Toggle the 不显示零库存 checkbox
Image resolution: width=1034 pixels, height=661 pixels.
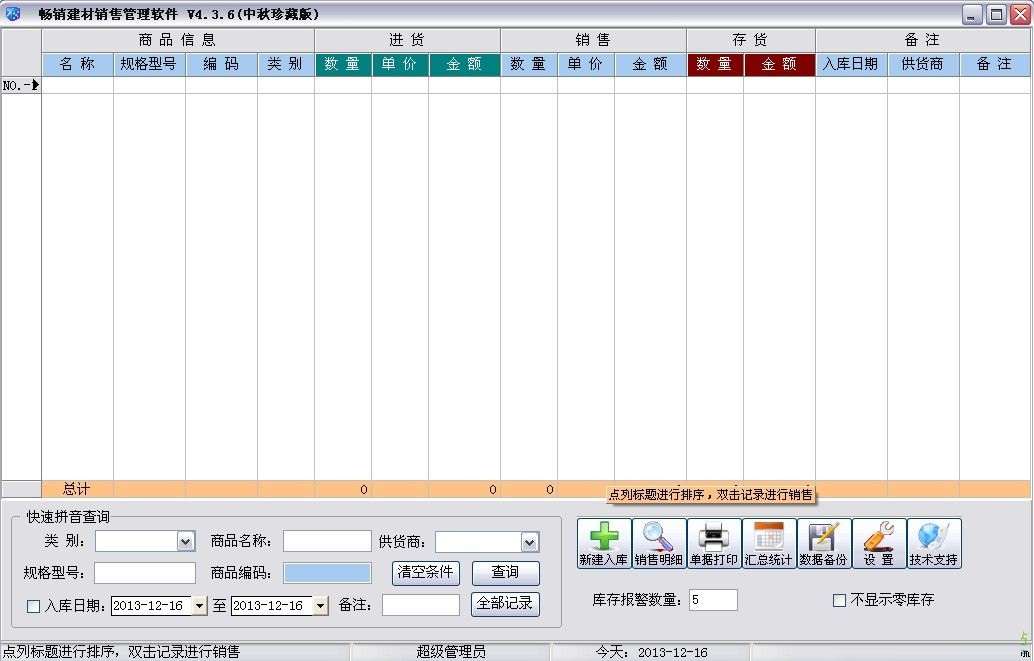(x=839, y=600)
